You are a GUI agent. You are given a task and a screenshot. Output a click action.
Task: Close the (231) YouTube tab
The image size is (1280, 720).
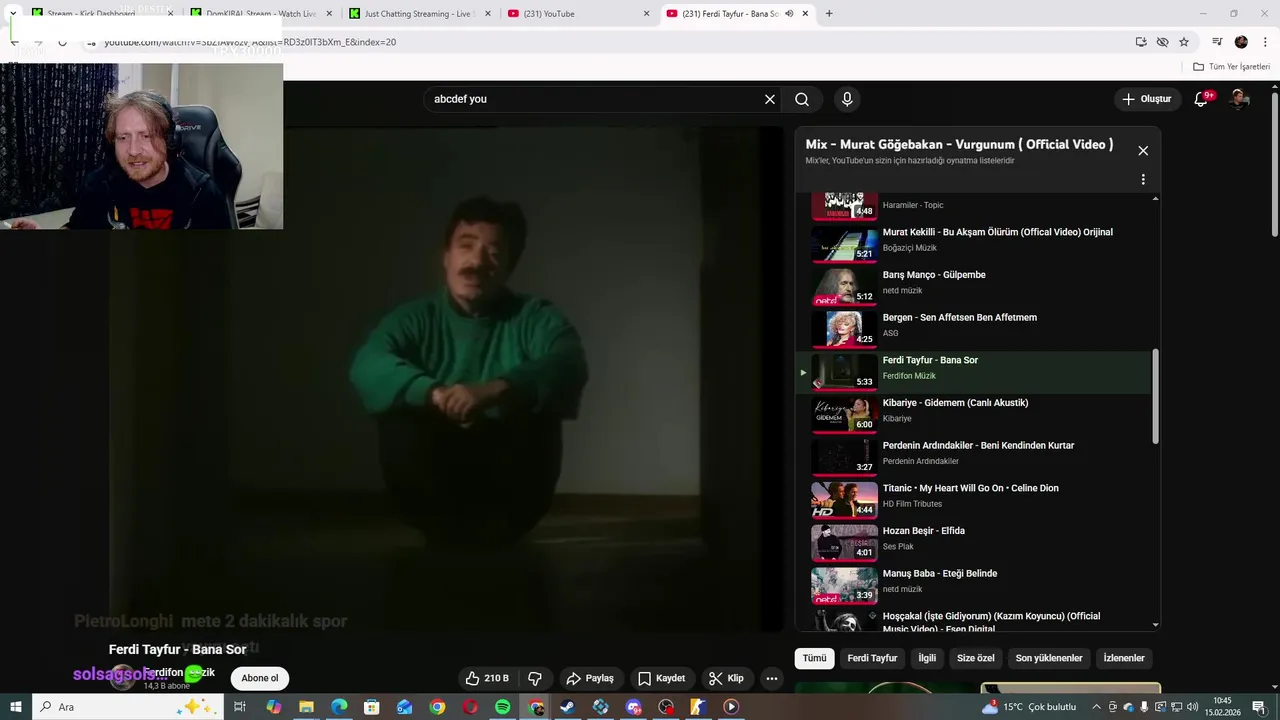coord(646,14)
